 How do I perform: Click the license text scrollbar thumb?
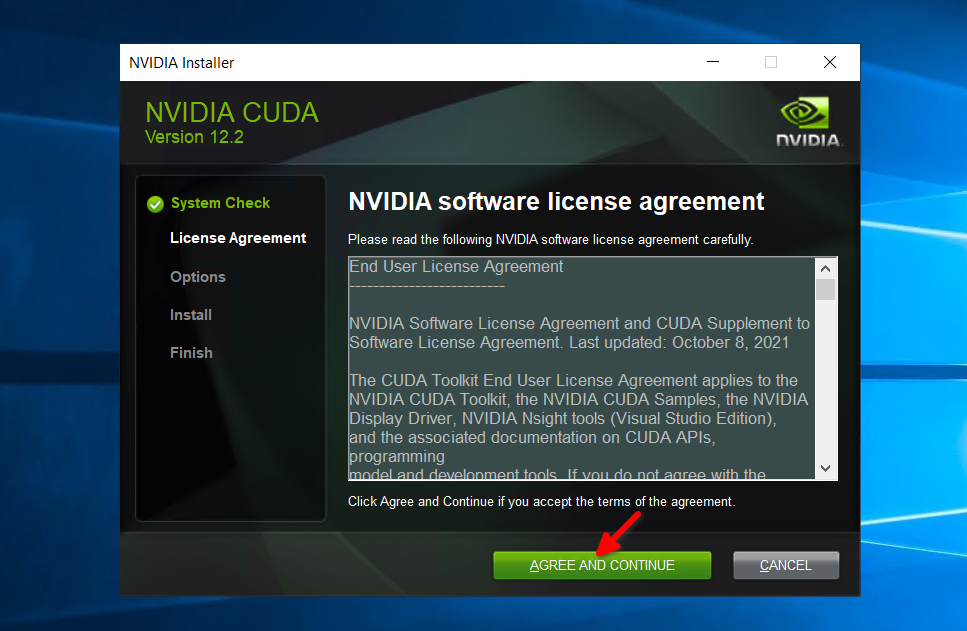826,289
